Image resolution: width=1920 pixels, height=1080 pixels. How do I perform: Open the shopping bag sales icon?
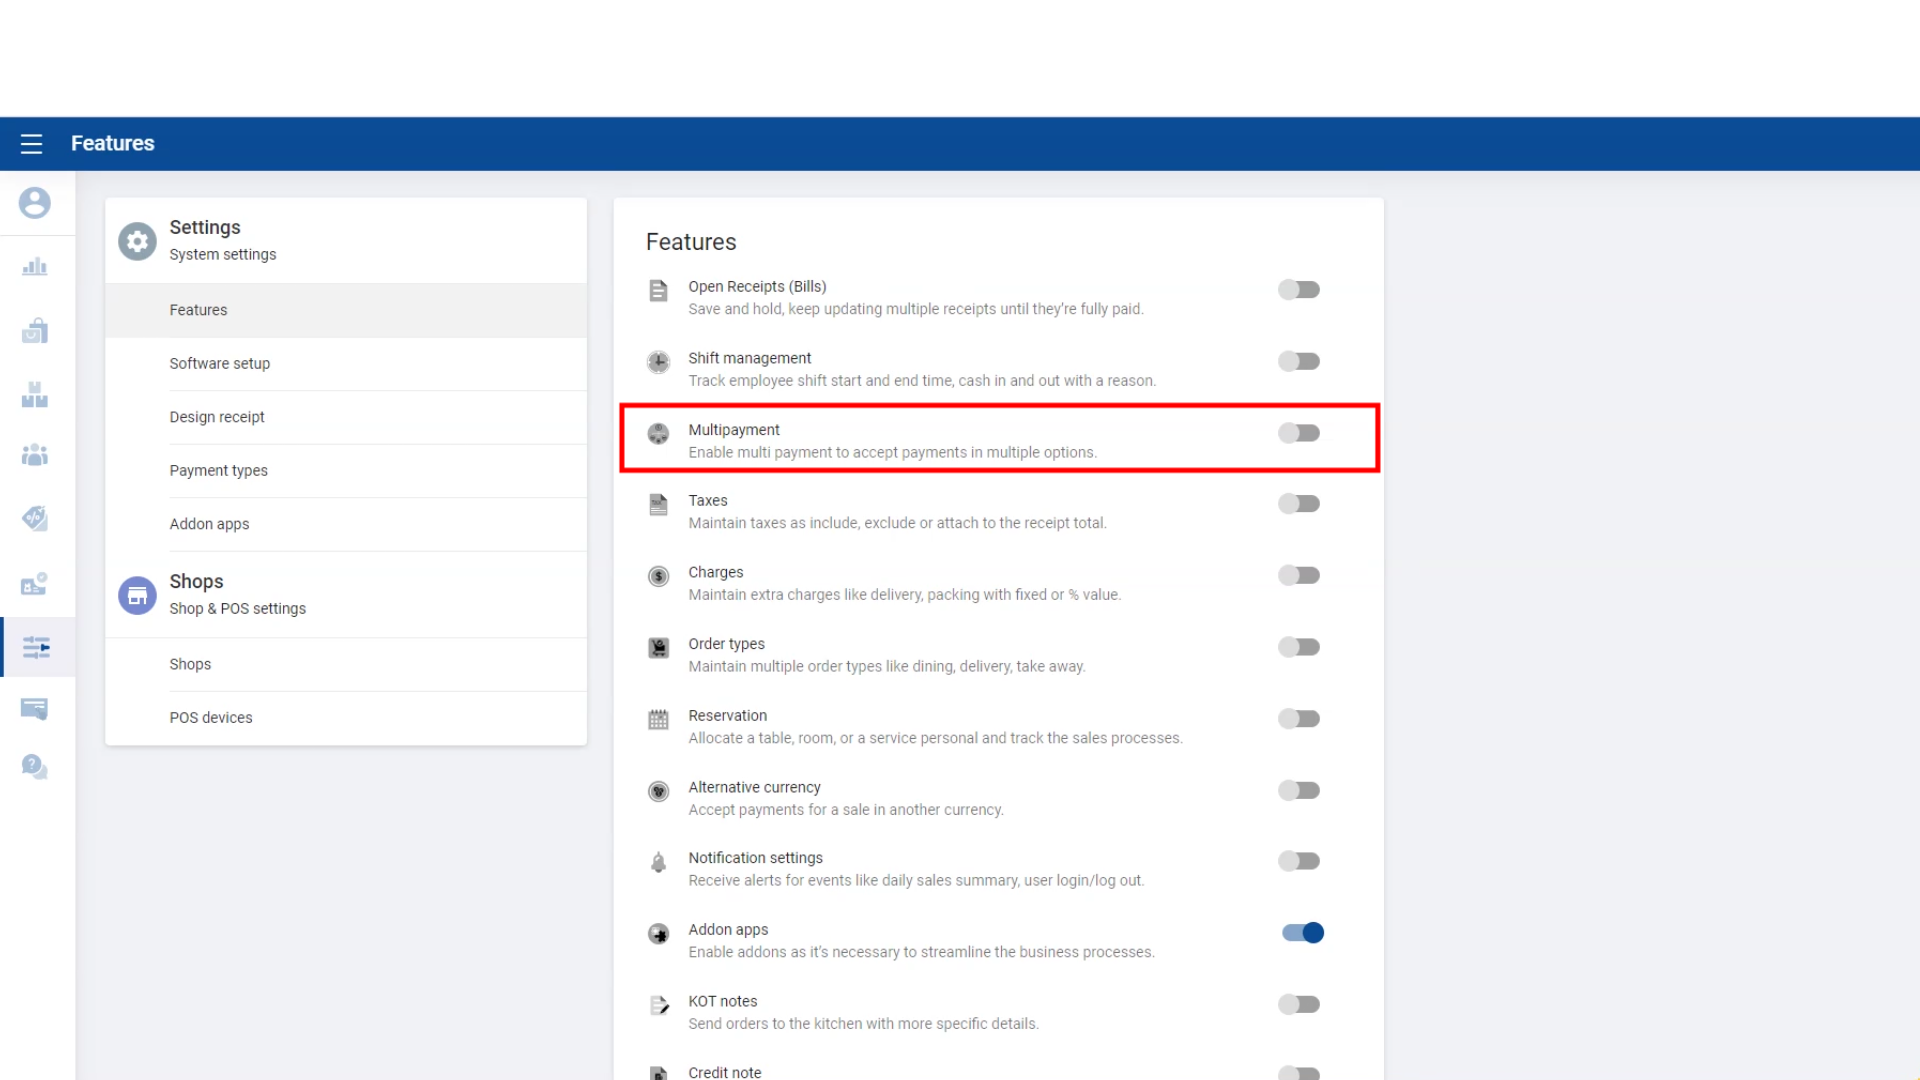click(34, 331)
